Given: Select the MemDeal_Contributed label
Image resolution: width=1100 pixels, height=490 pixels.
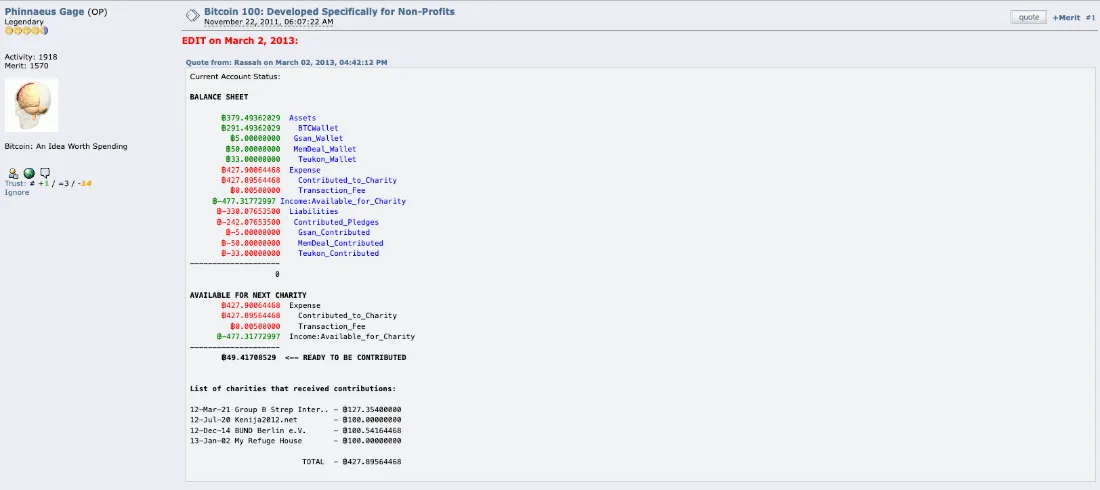Looking at the screenshot, I should coord(340,243).
